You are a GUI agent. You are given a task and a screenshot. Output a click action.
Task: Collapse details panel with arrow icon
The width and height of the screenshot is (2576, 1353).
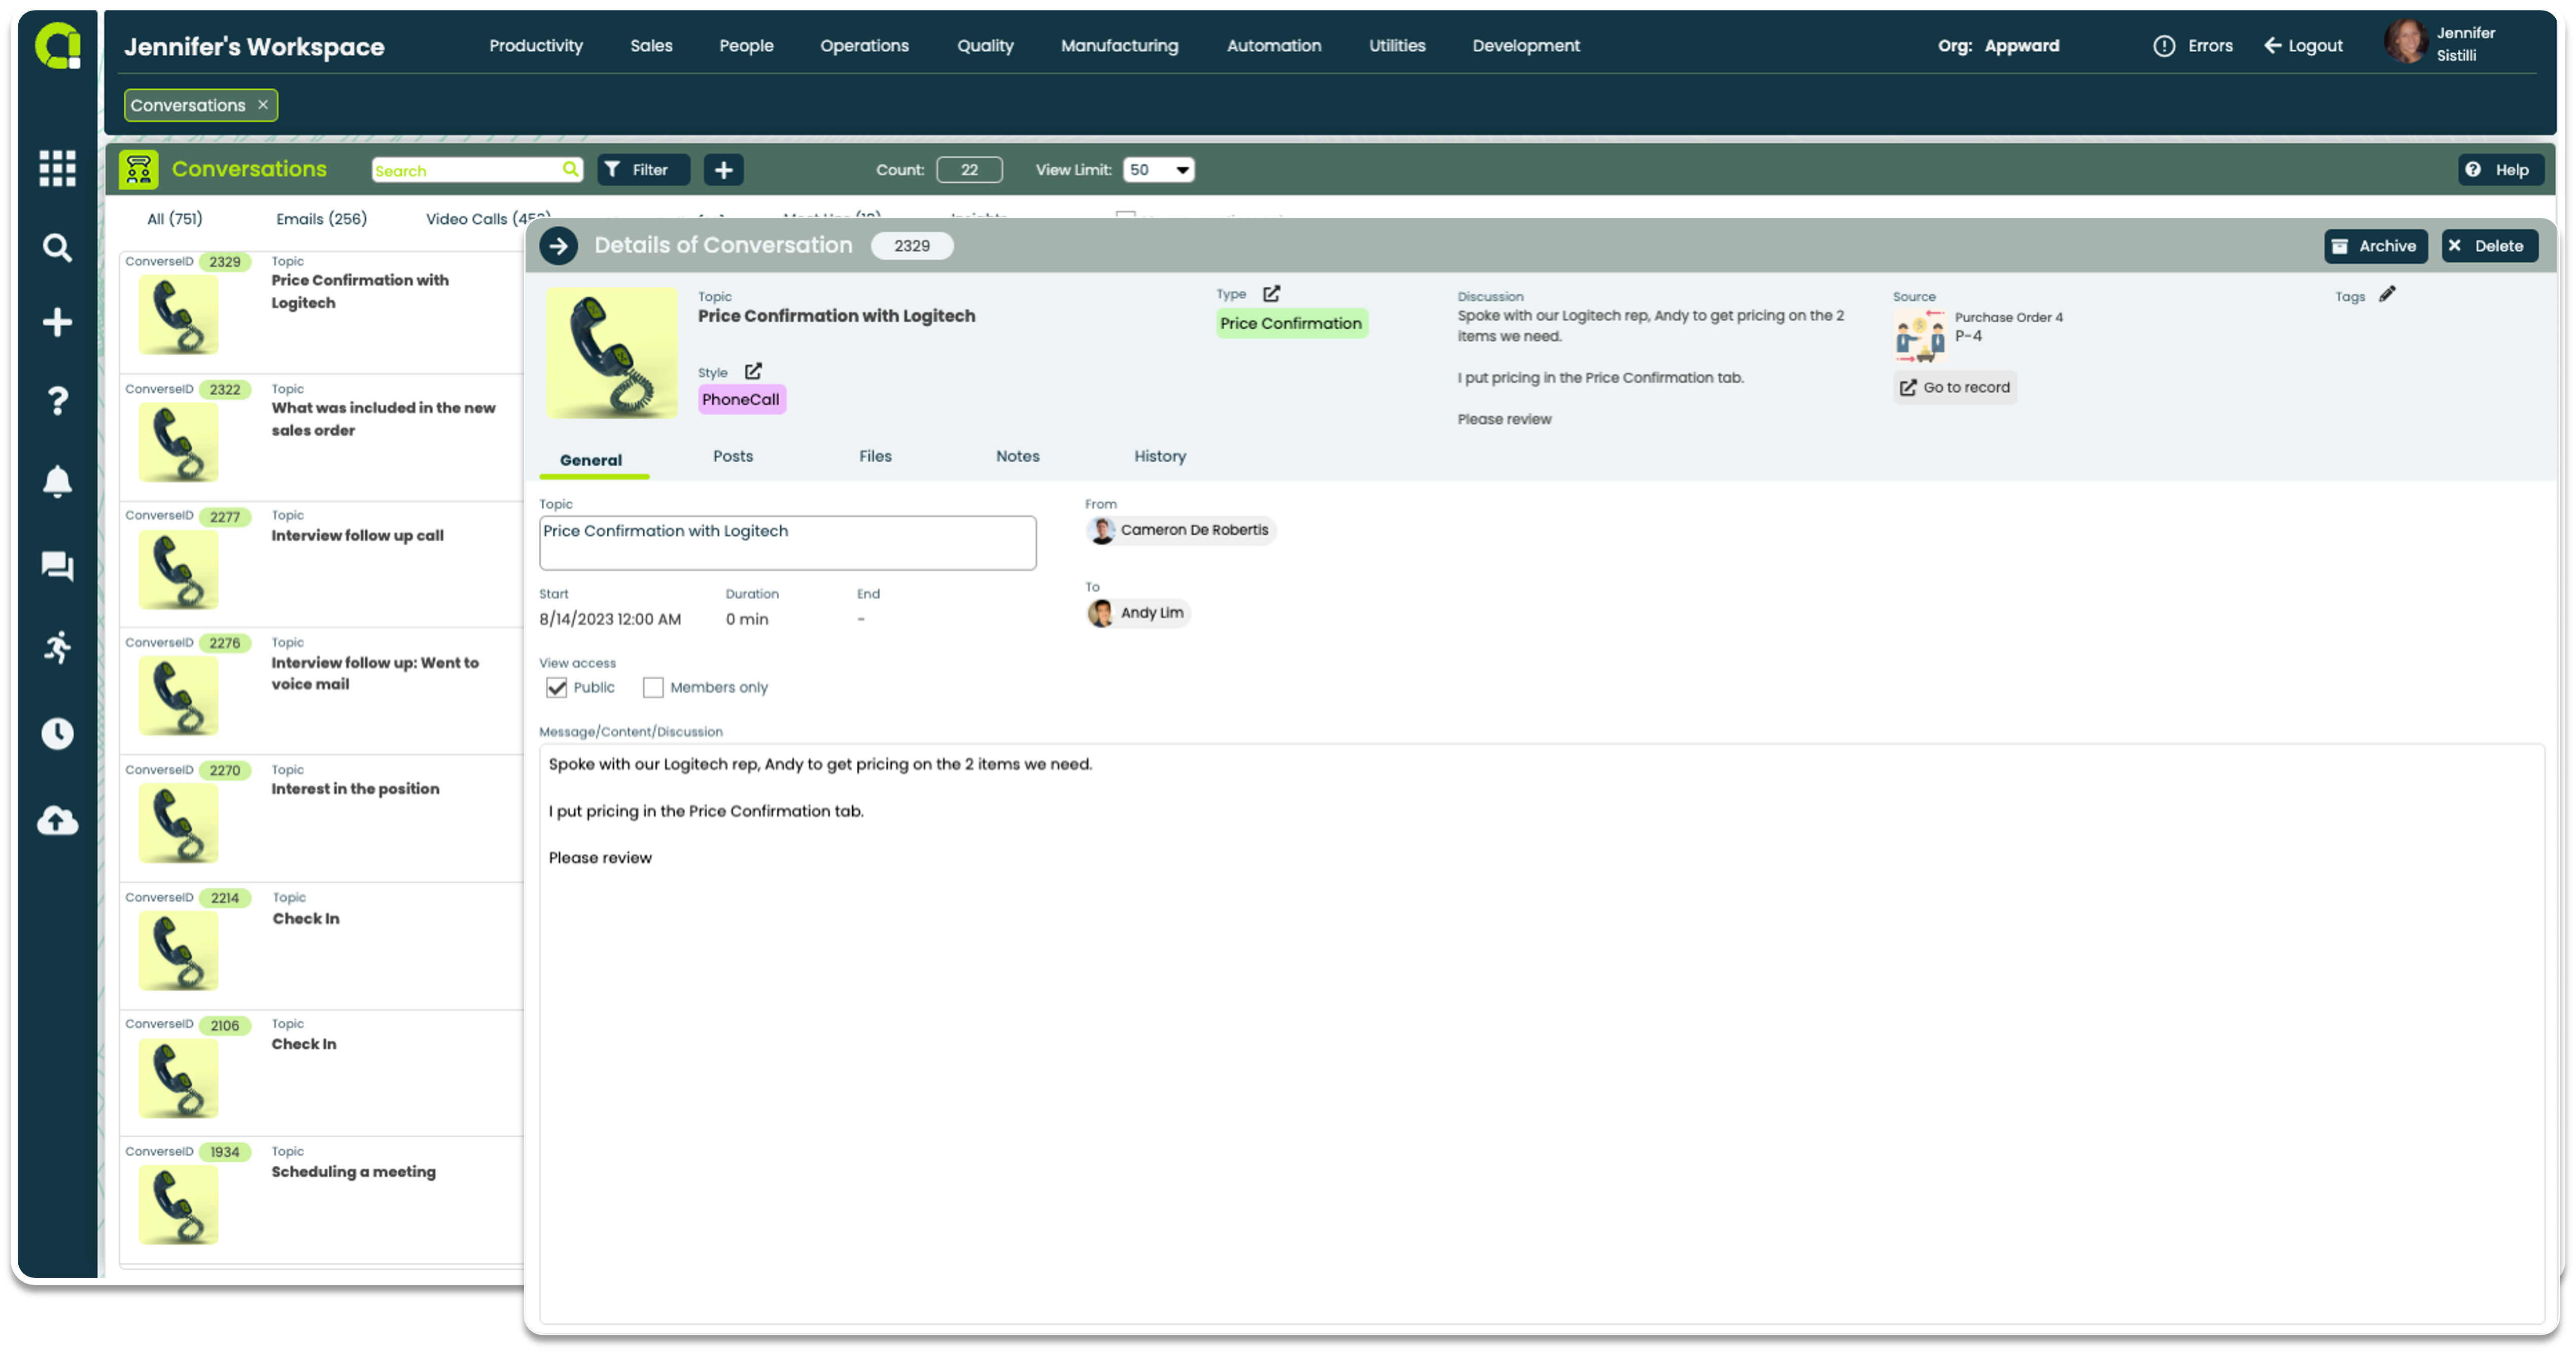558,245
